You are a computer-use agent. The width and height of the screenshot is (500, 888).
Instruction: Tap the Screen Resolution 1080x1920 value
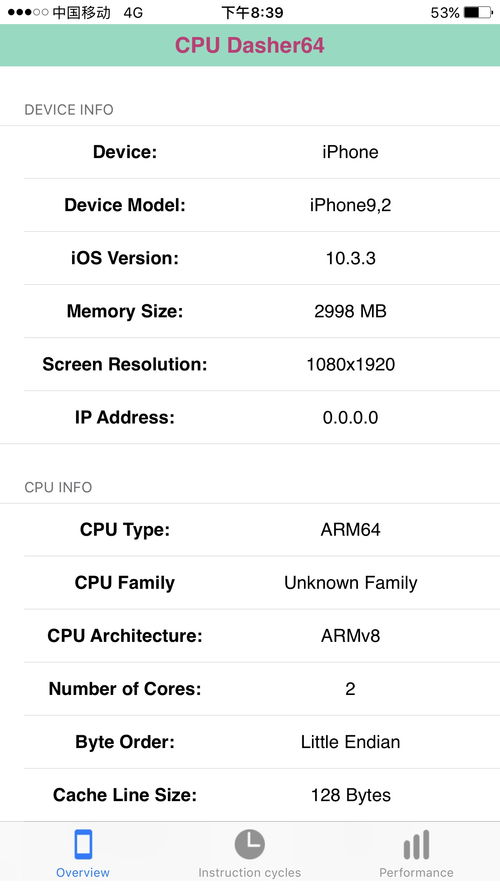click(x=351, y=364)
